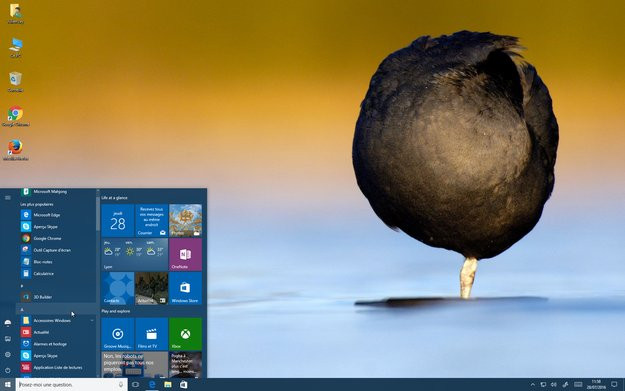The width and height of the screenshot is (625, 391).
Task: Open File Explorer from the taskbar
Action: 168,385
